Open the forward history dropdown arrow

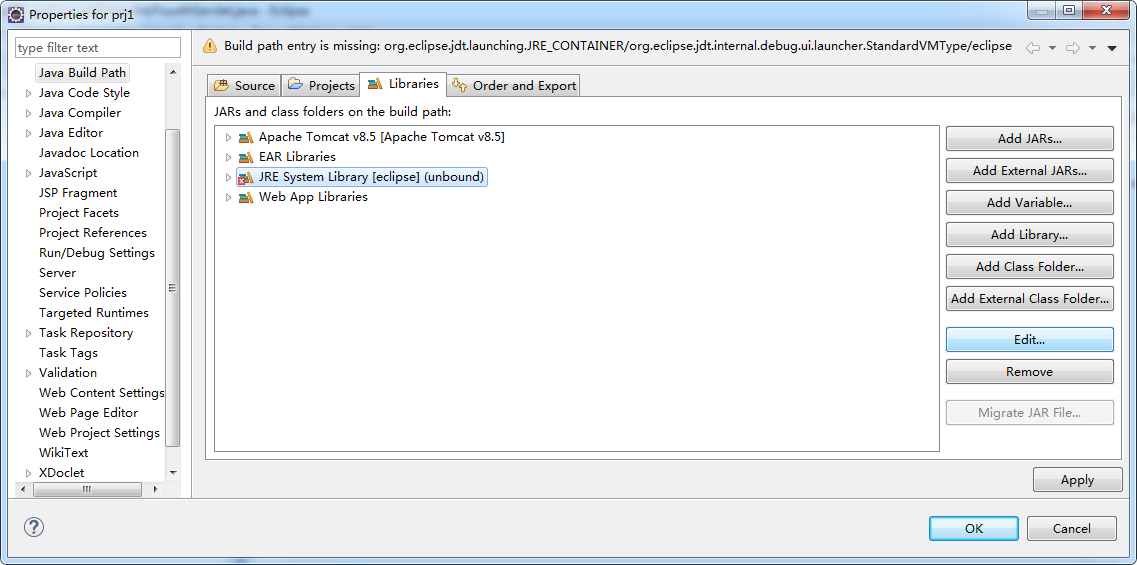click(x=1093, y=48)
